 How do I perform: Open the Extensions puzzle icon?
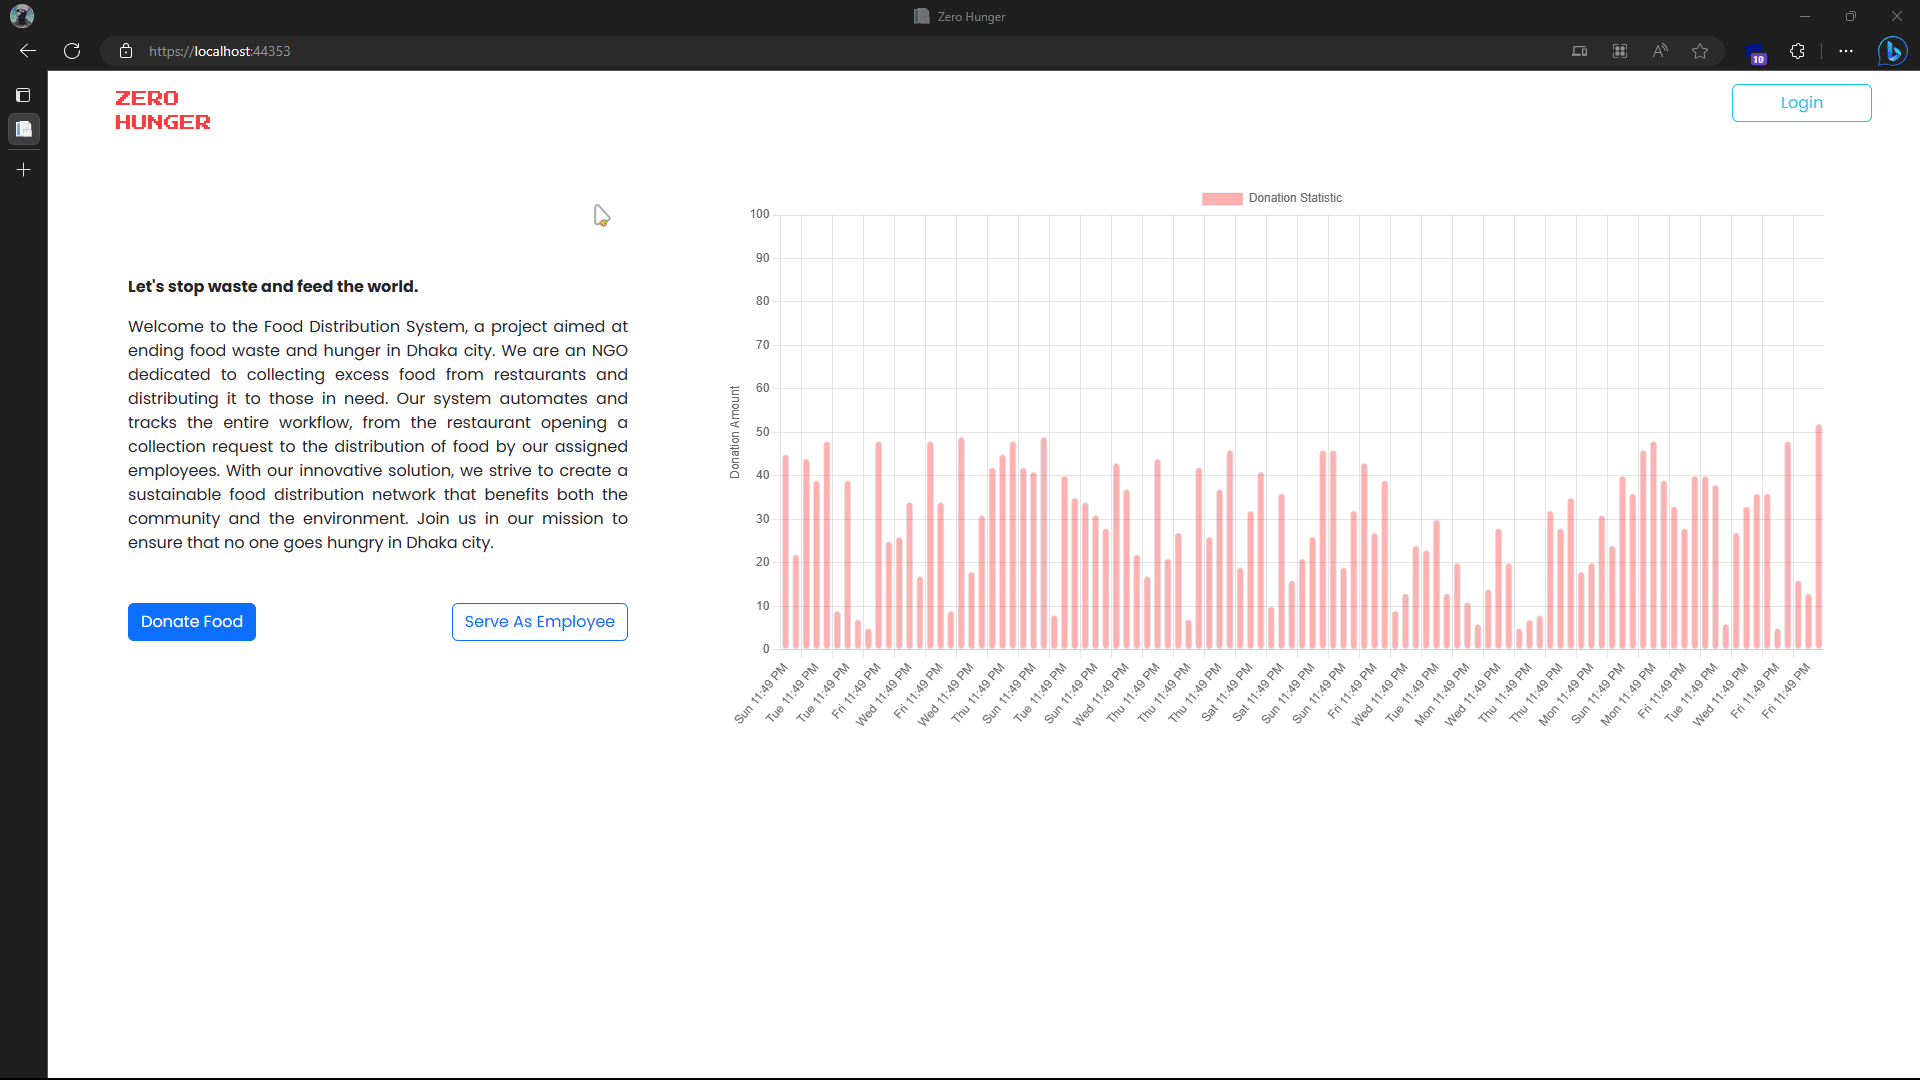click(x=1797, y=51)
